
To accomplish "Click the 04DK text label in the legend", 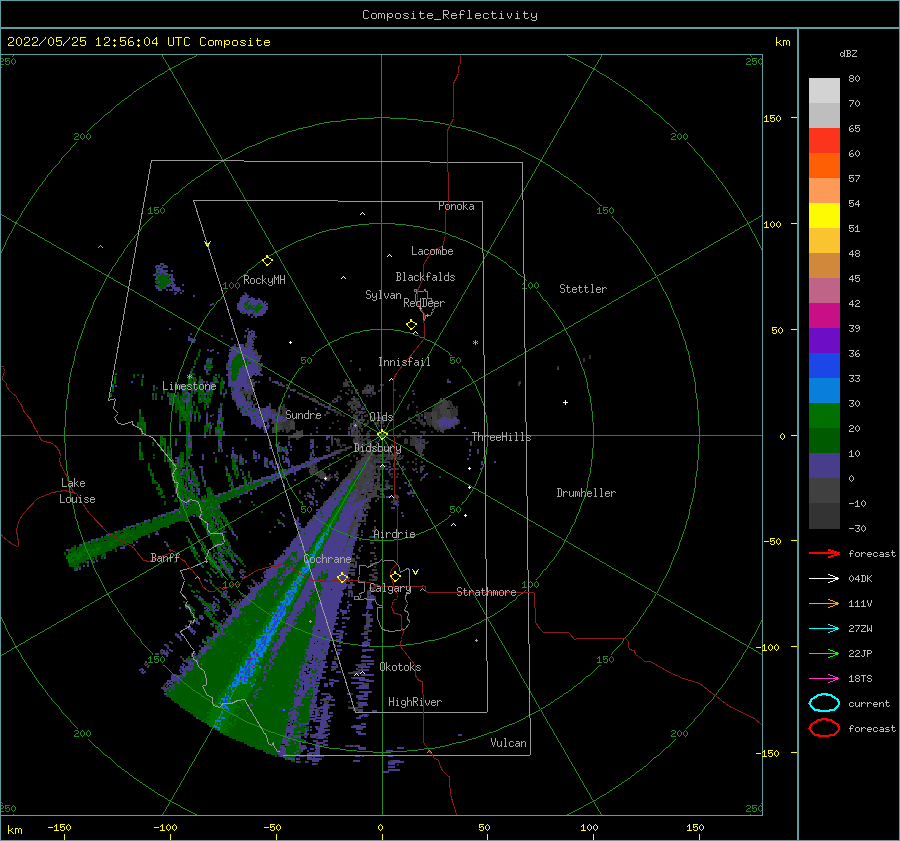I will [x=860, y=579].
